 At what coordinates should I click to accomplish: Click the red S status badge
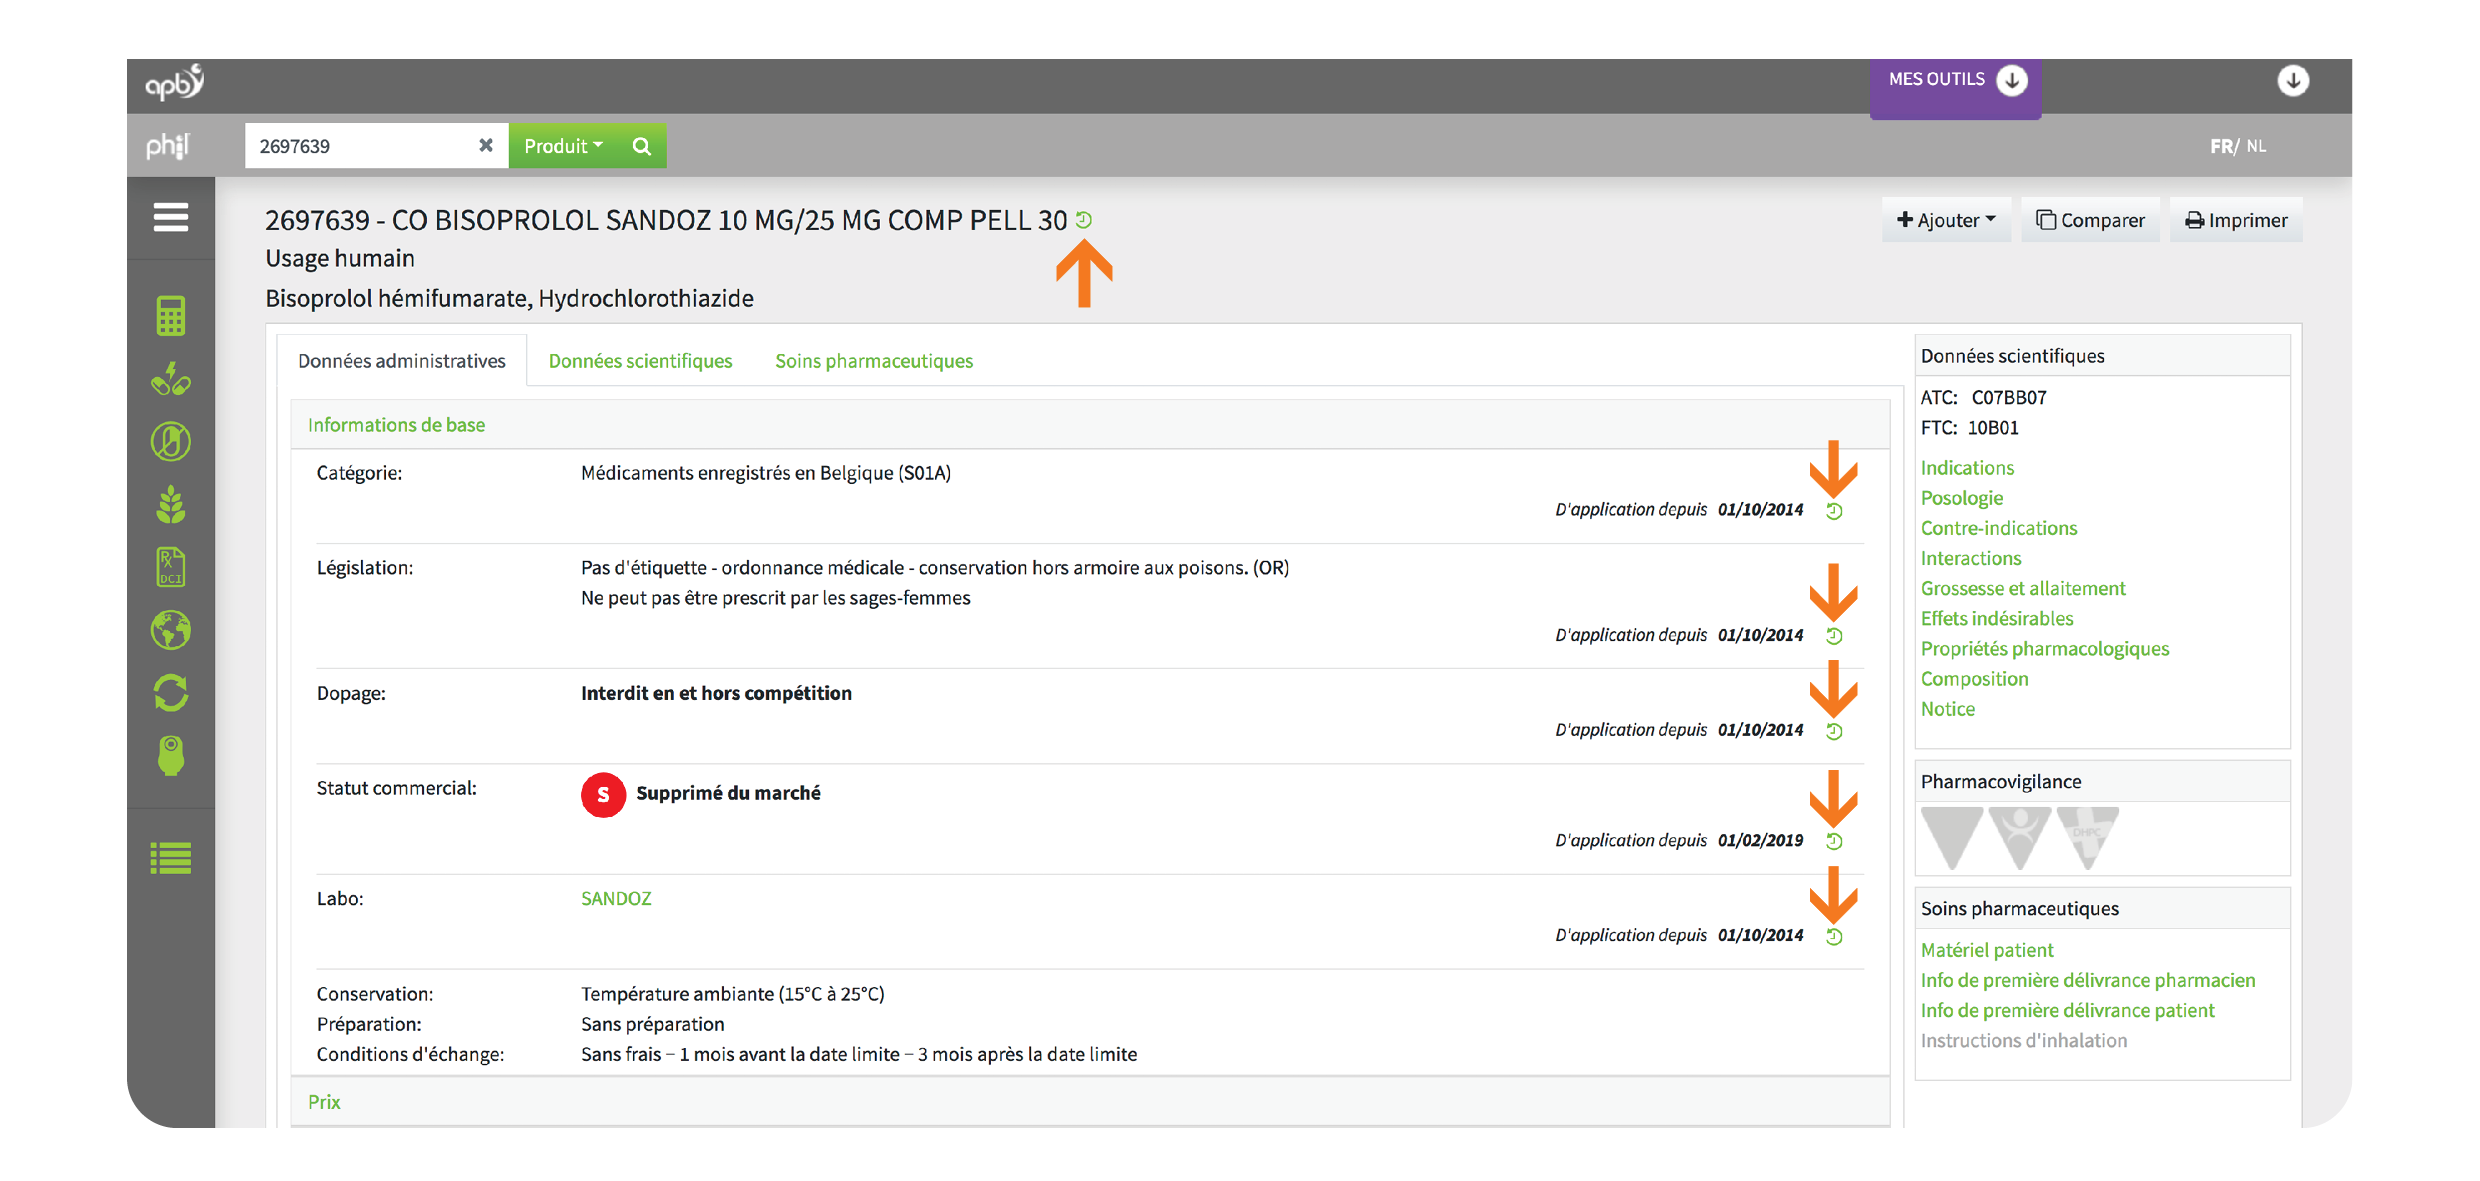pos(603,795)
